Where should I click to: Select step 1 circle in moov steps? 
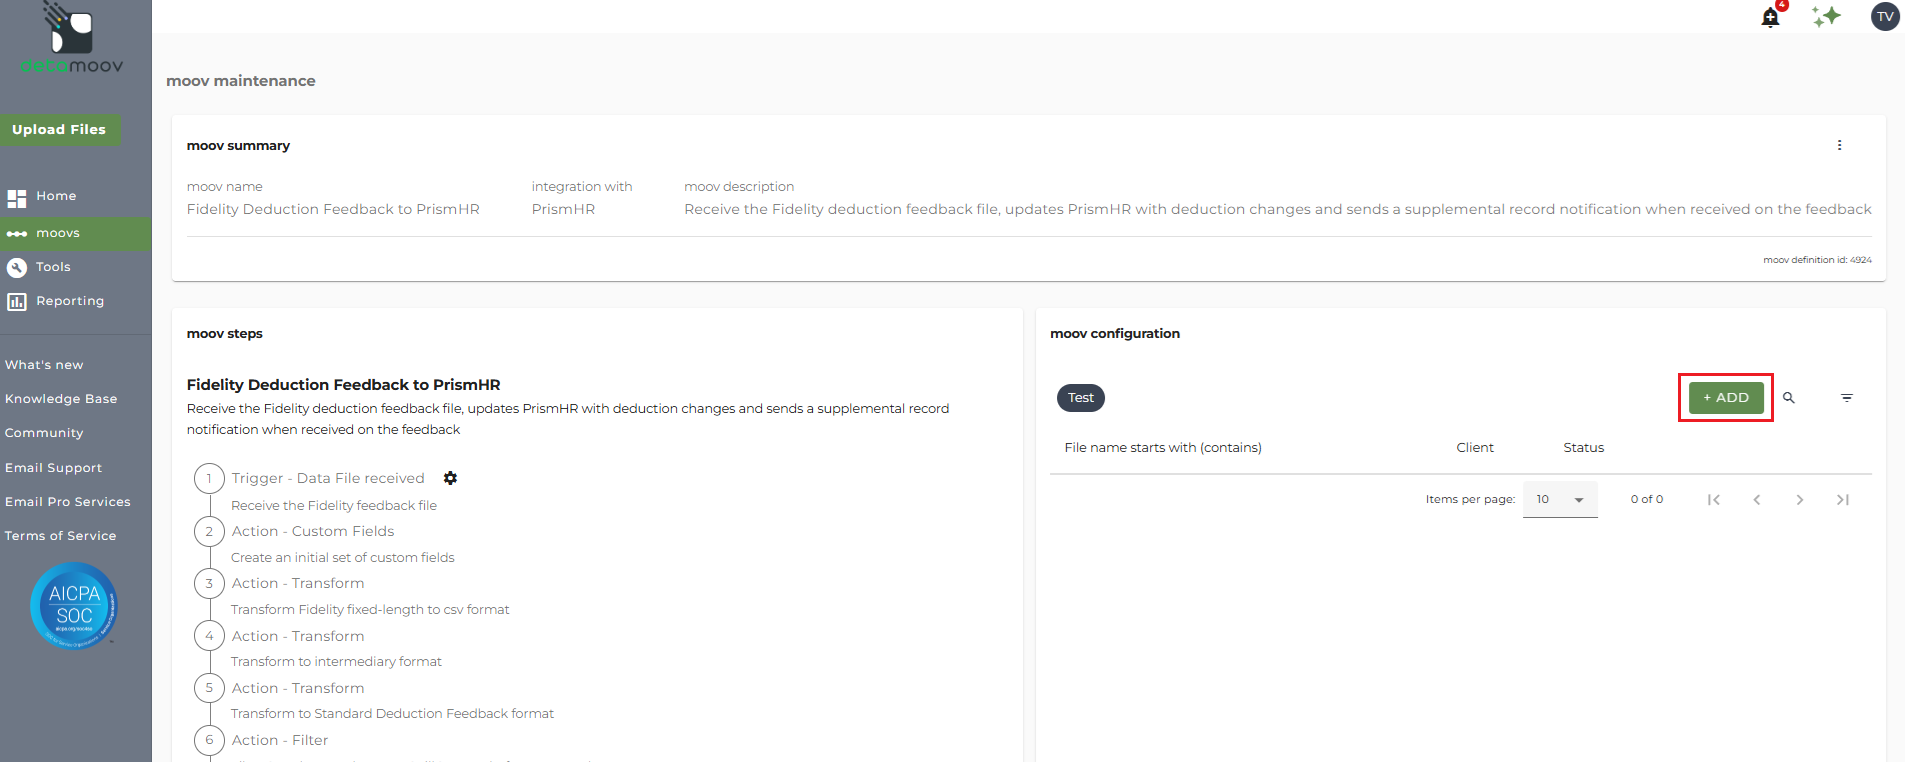[x=209, y=478]
